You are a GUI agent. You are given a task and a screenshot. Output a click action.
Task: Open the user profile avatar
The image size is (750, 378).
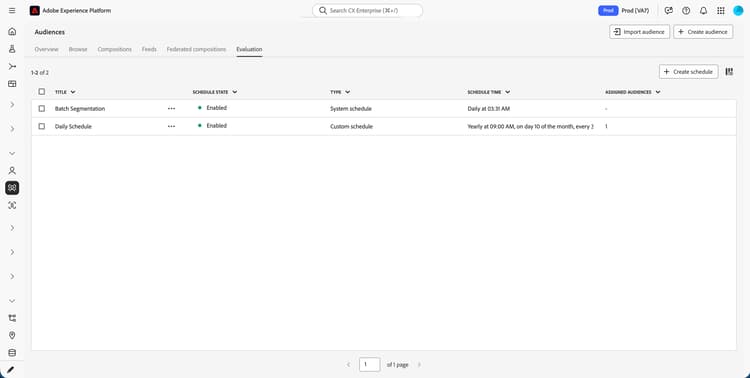click(x=738, y=11)
